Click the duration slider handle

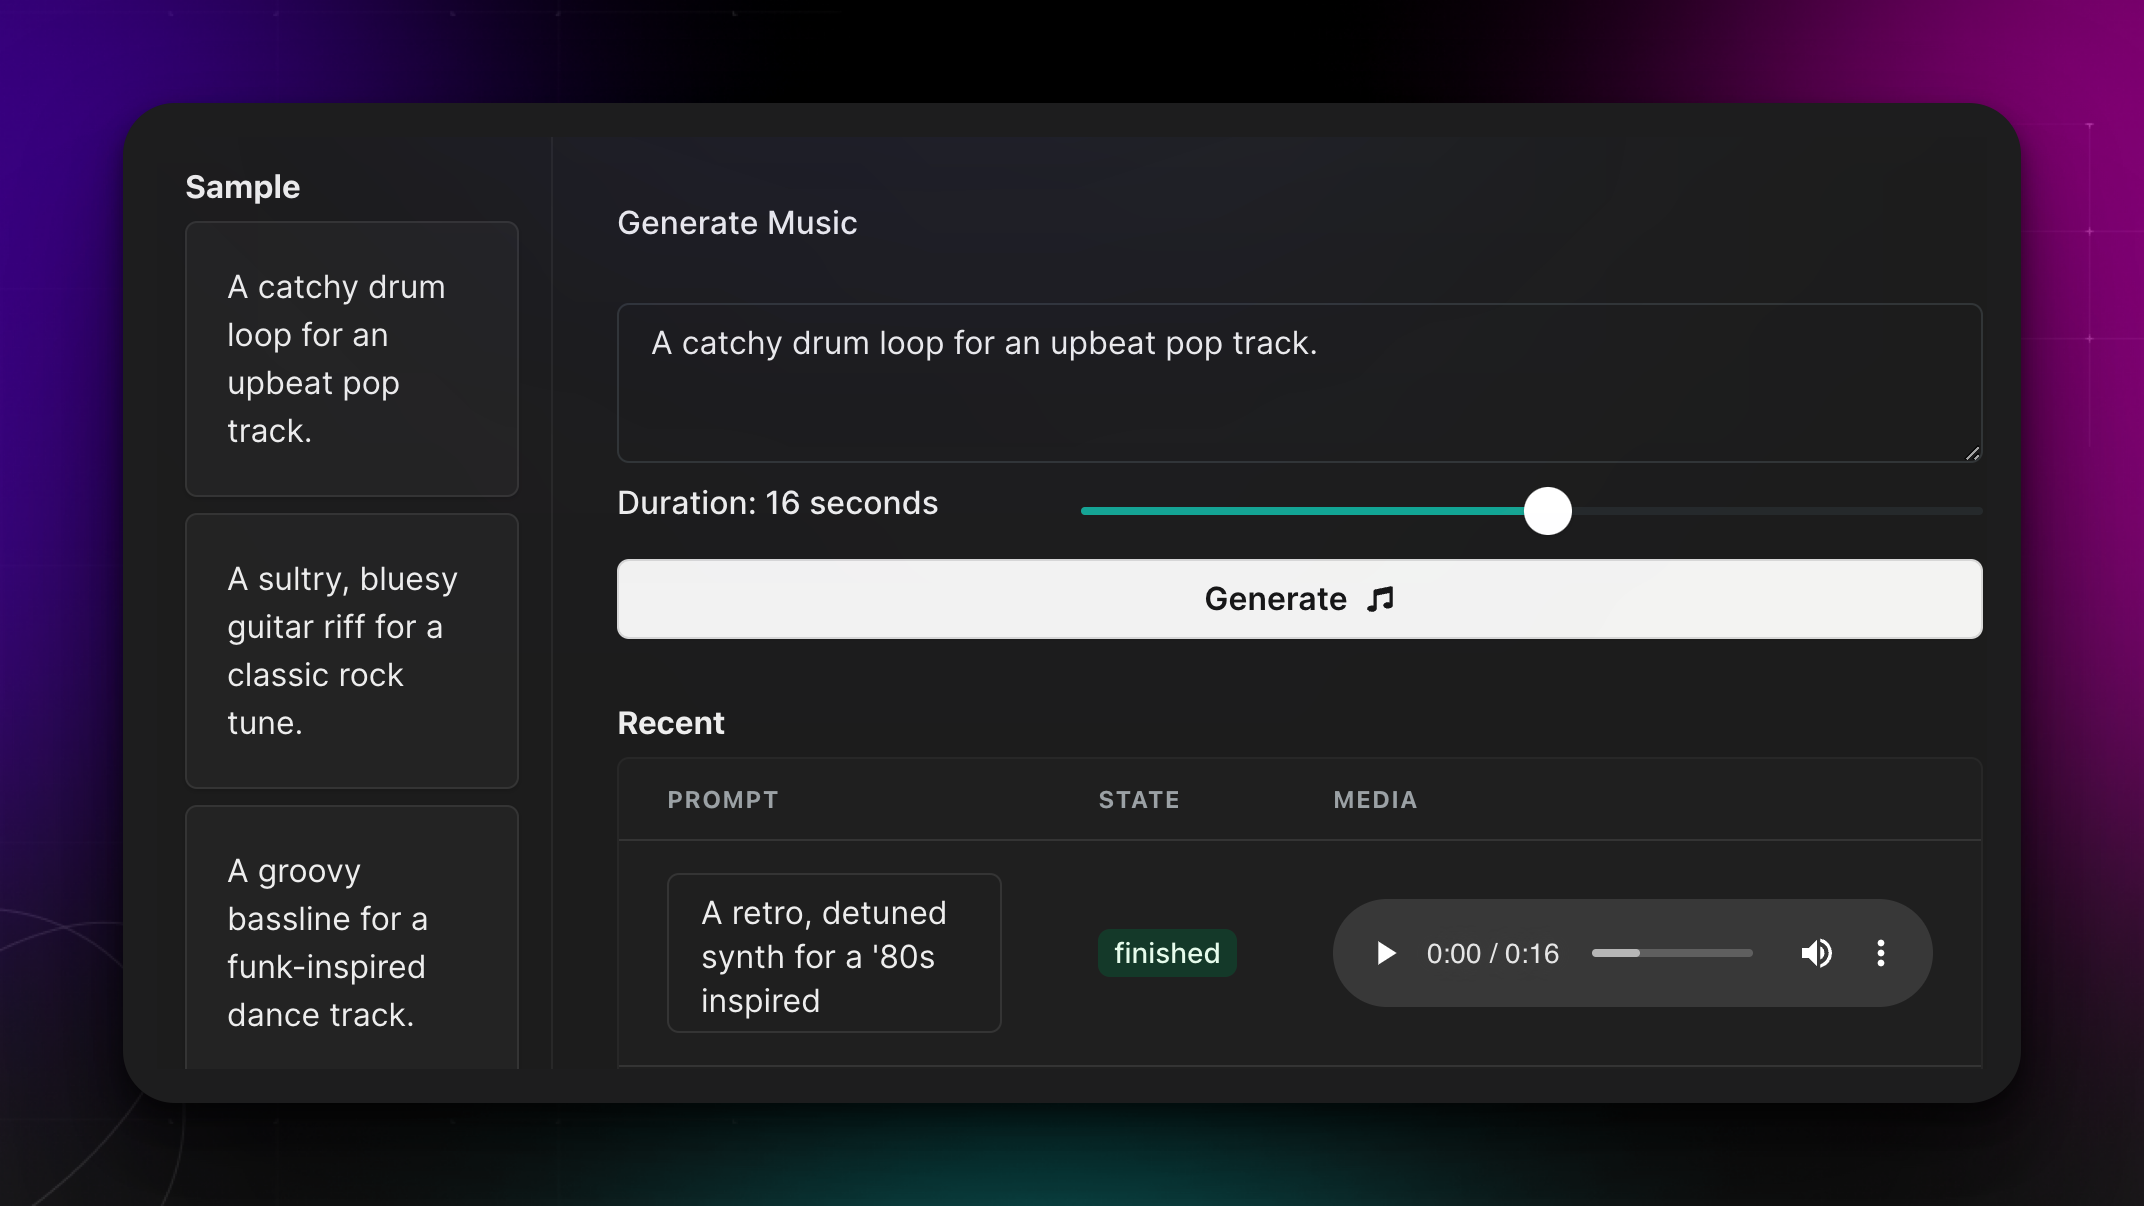(x=1547, y=511)
